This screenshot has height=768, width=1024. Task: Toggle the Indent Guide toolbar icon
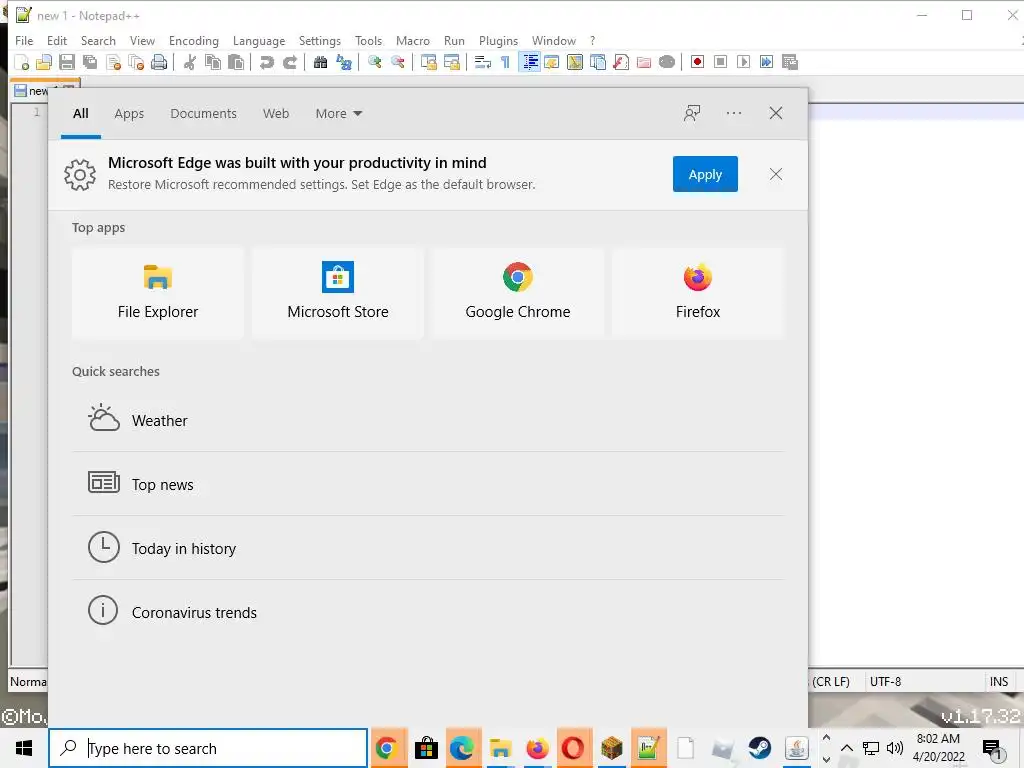[530, 62]
